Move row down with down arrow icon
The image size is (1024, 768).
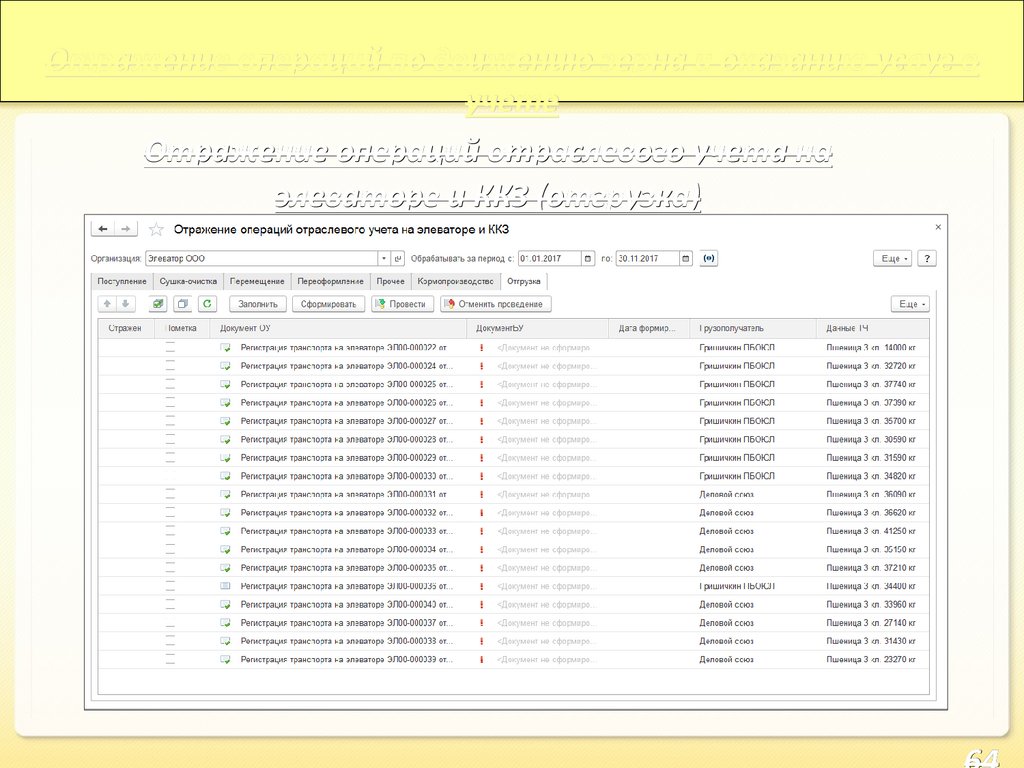(x=124, y=304)
